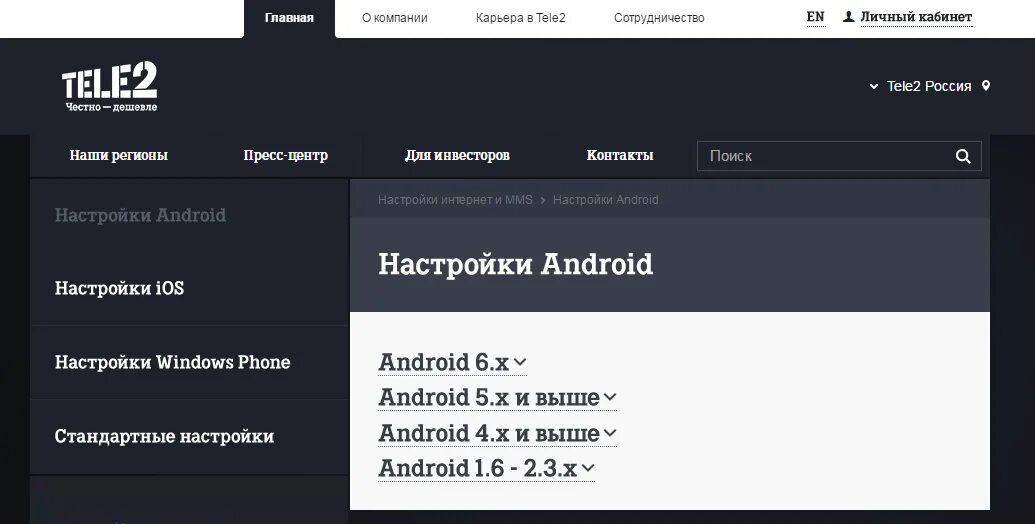Open Карьера в Tele2 tab
The height and width of the screenshot is (524, 1035).
521,18
